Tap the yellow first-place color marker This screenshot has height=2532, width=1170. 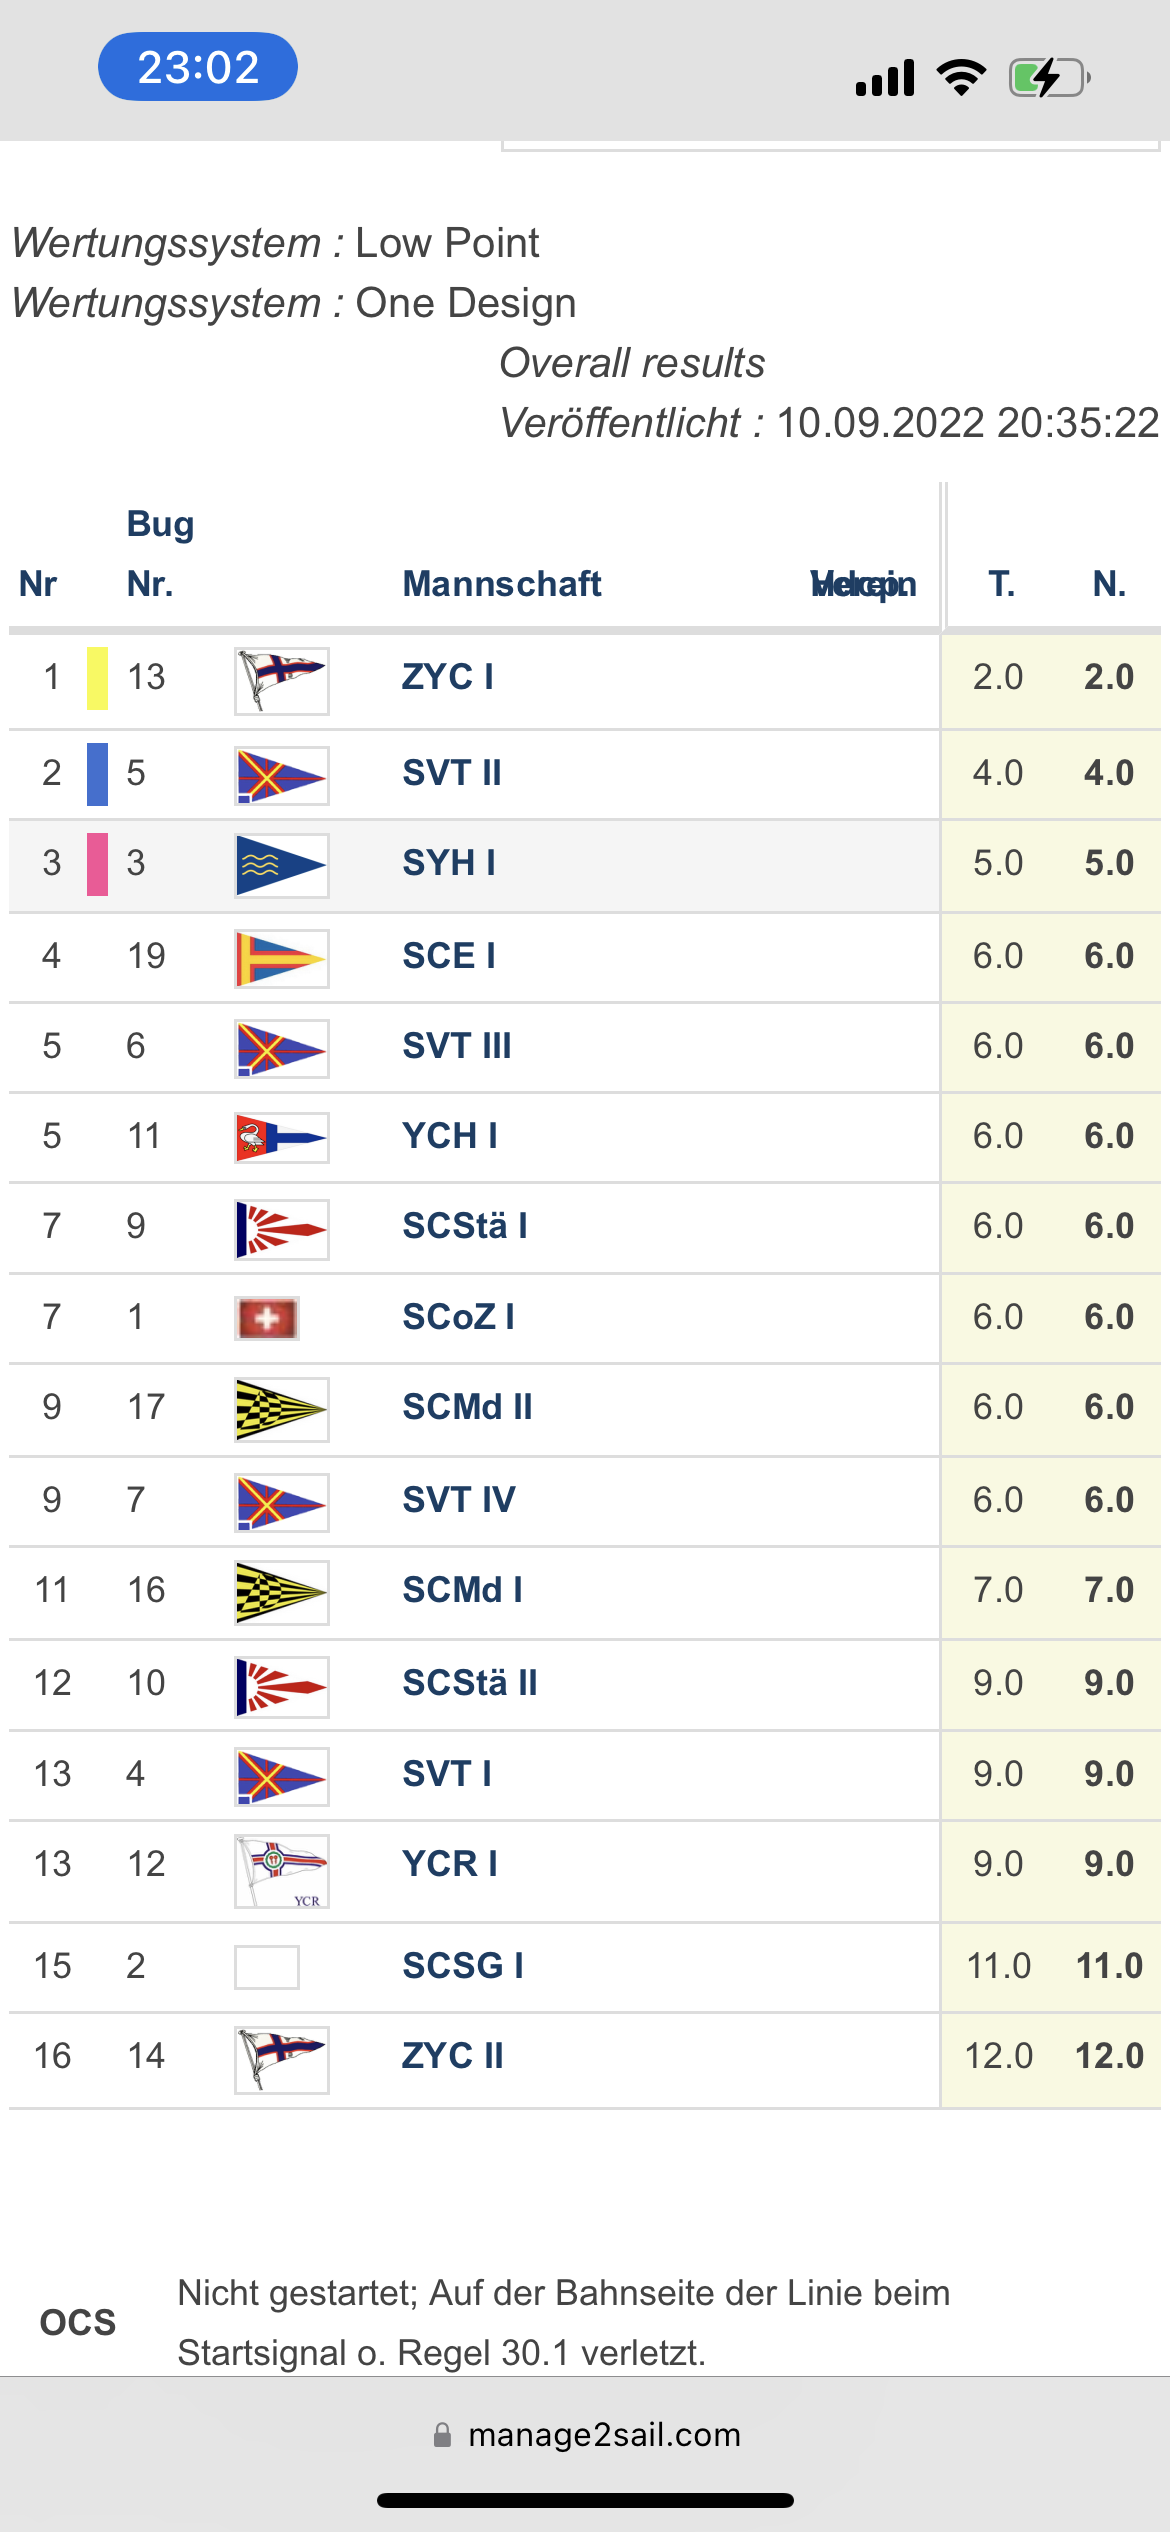[x=97, y=678]
